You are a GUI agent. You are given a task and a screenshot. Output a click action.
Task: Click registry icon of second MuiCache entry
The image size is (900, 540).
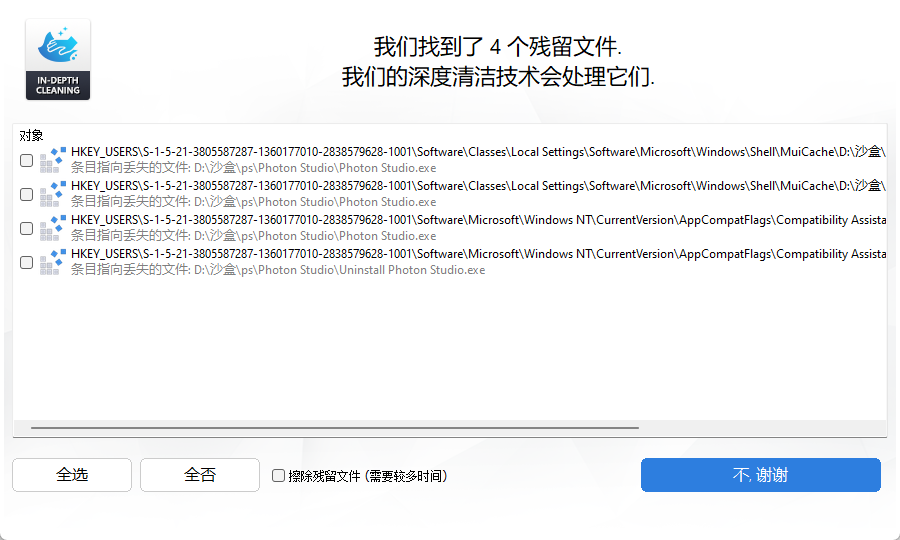pos(53,194)
